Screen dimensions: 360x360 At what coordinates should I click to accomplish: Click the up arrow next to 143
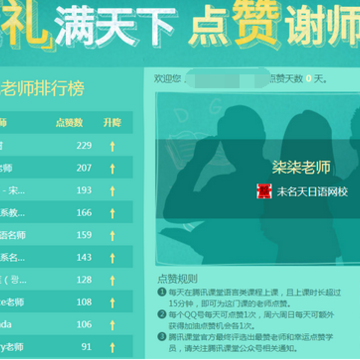click(112, 258)
